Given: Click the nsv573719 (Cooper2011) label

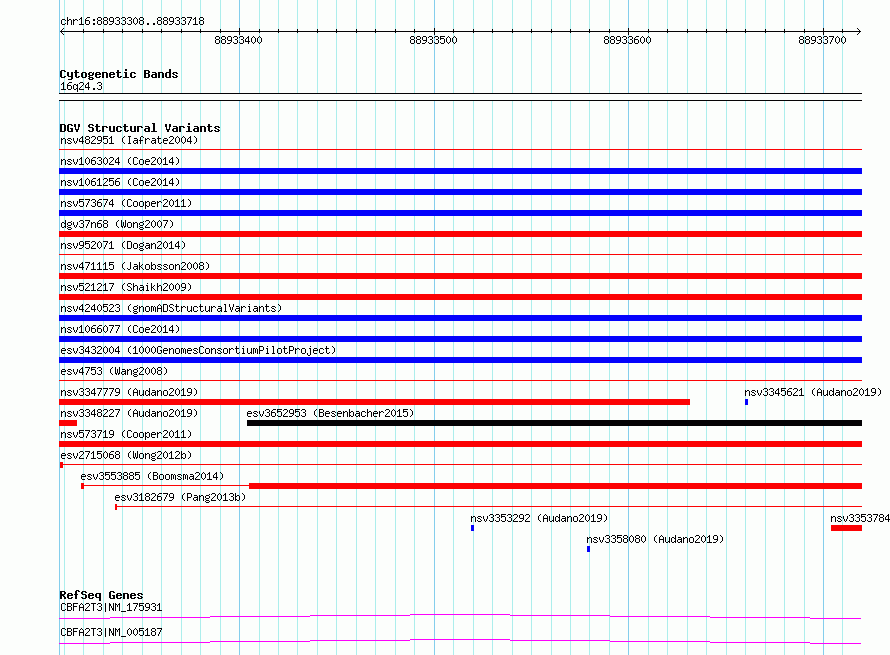Looking at the screenshot, I should pos(126,434).
